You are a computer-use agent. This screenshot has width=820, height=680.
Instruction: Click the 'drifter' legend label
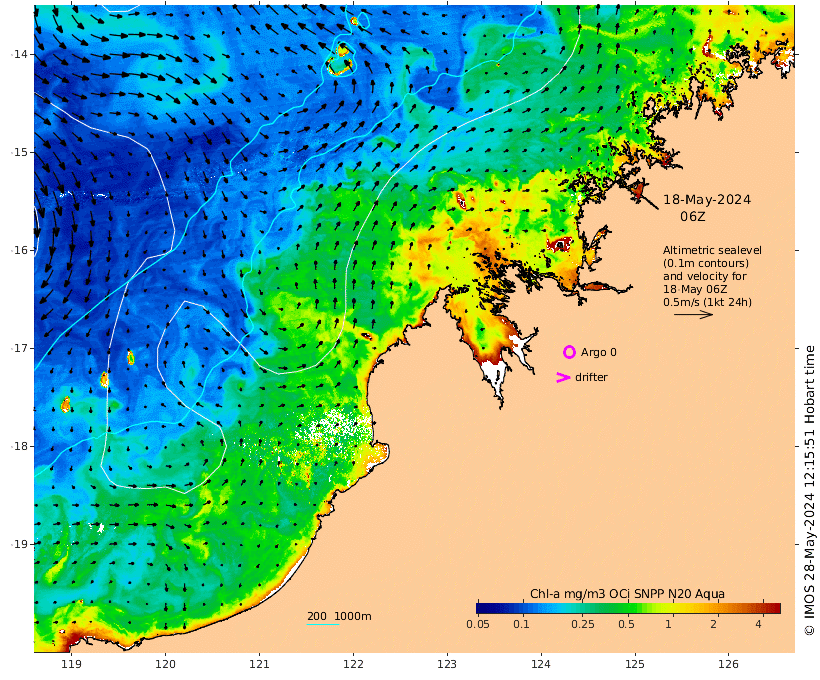point(591,377)
